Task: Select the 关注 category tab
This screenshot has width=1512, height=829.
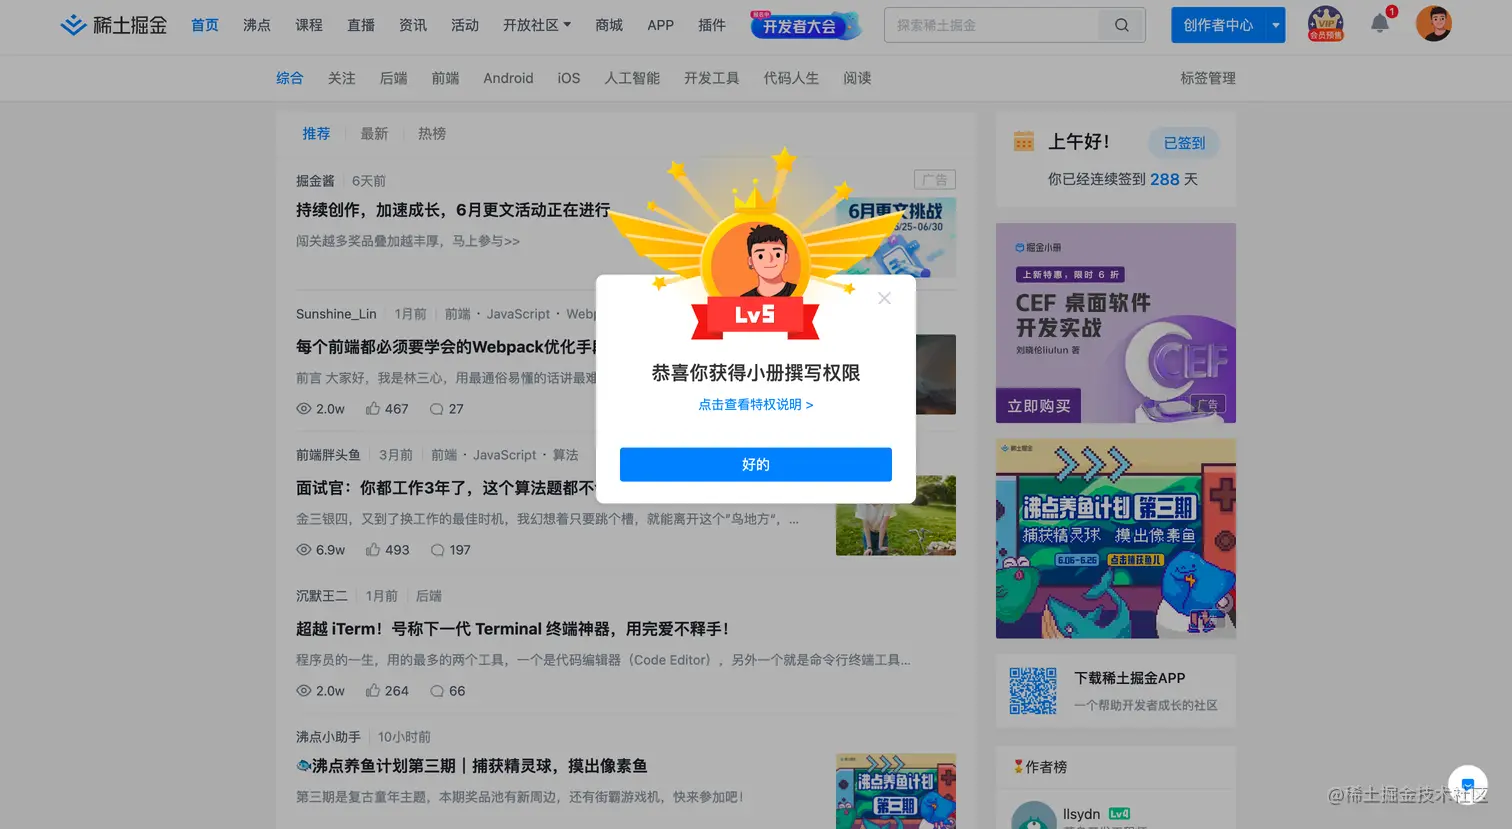Action: pyautogui.click(x=342, y=78)
